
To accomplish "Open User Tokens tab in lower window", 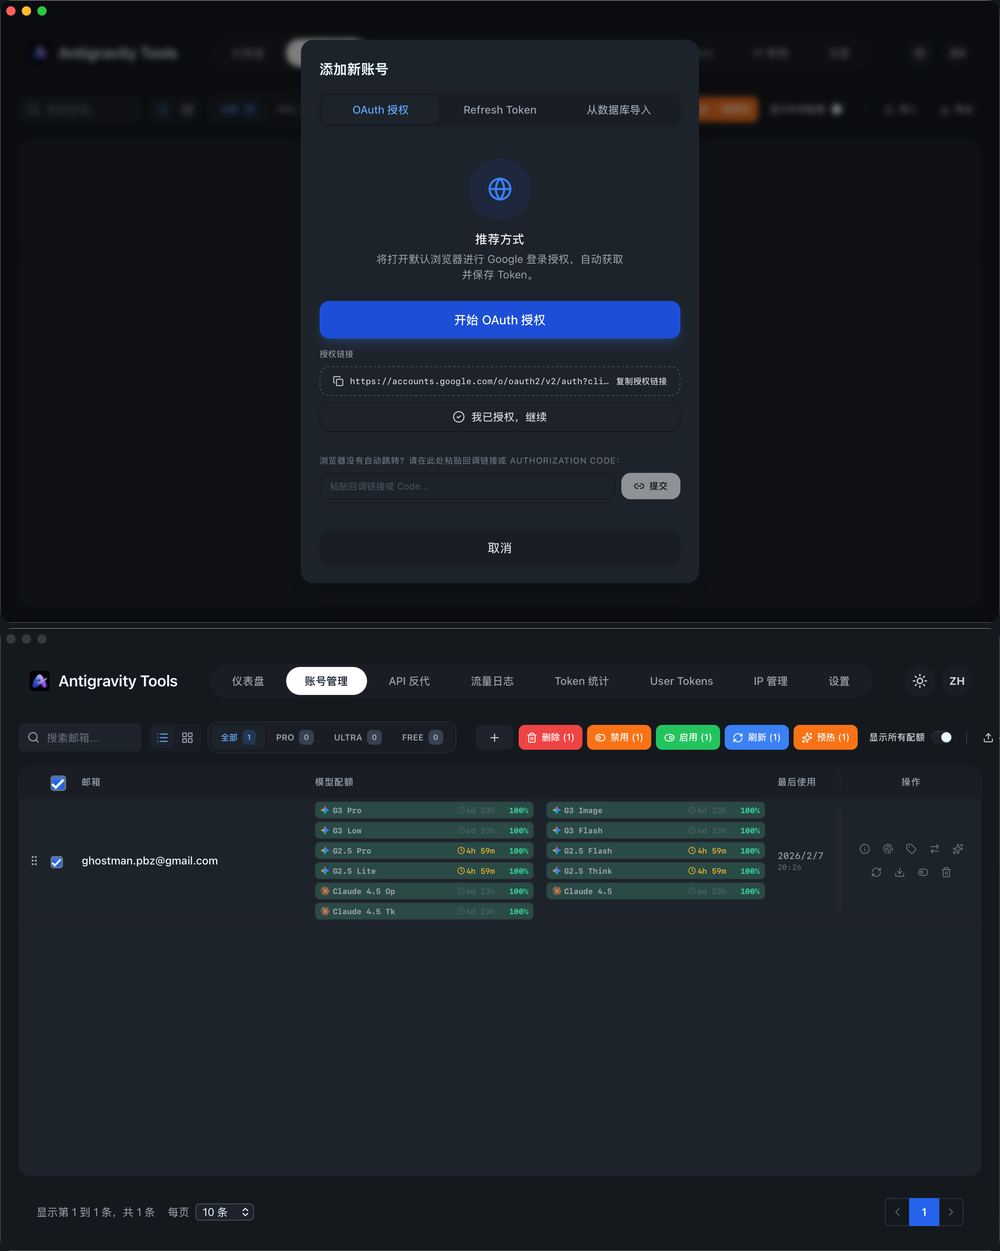I will pyautogui.click(x=681, y=681).
